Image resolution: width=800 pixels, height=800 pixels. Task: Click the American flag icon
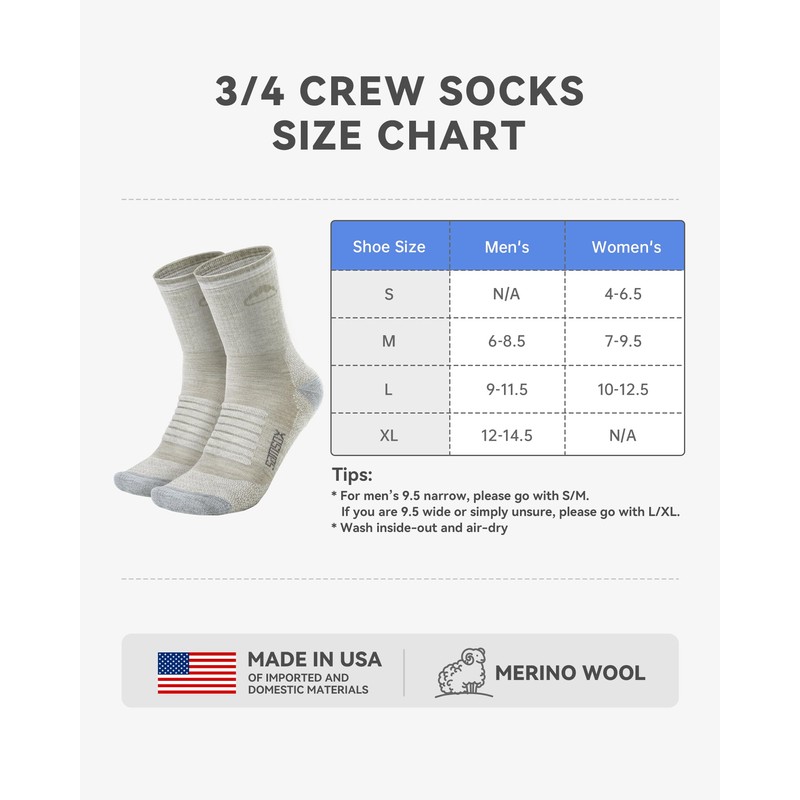(x=196, y=673)
